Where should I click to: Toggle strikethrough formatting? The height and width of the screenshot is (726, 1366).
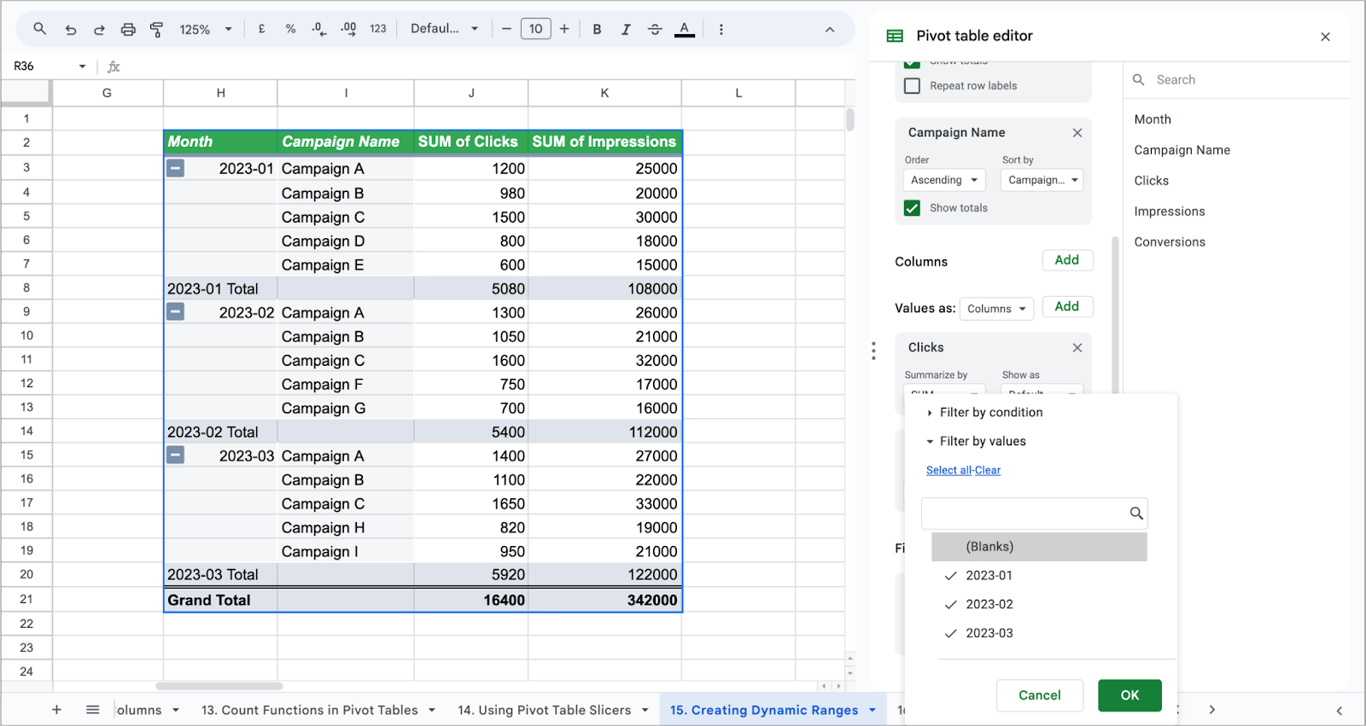(655, 29)
